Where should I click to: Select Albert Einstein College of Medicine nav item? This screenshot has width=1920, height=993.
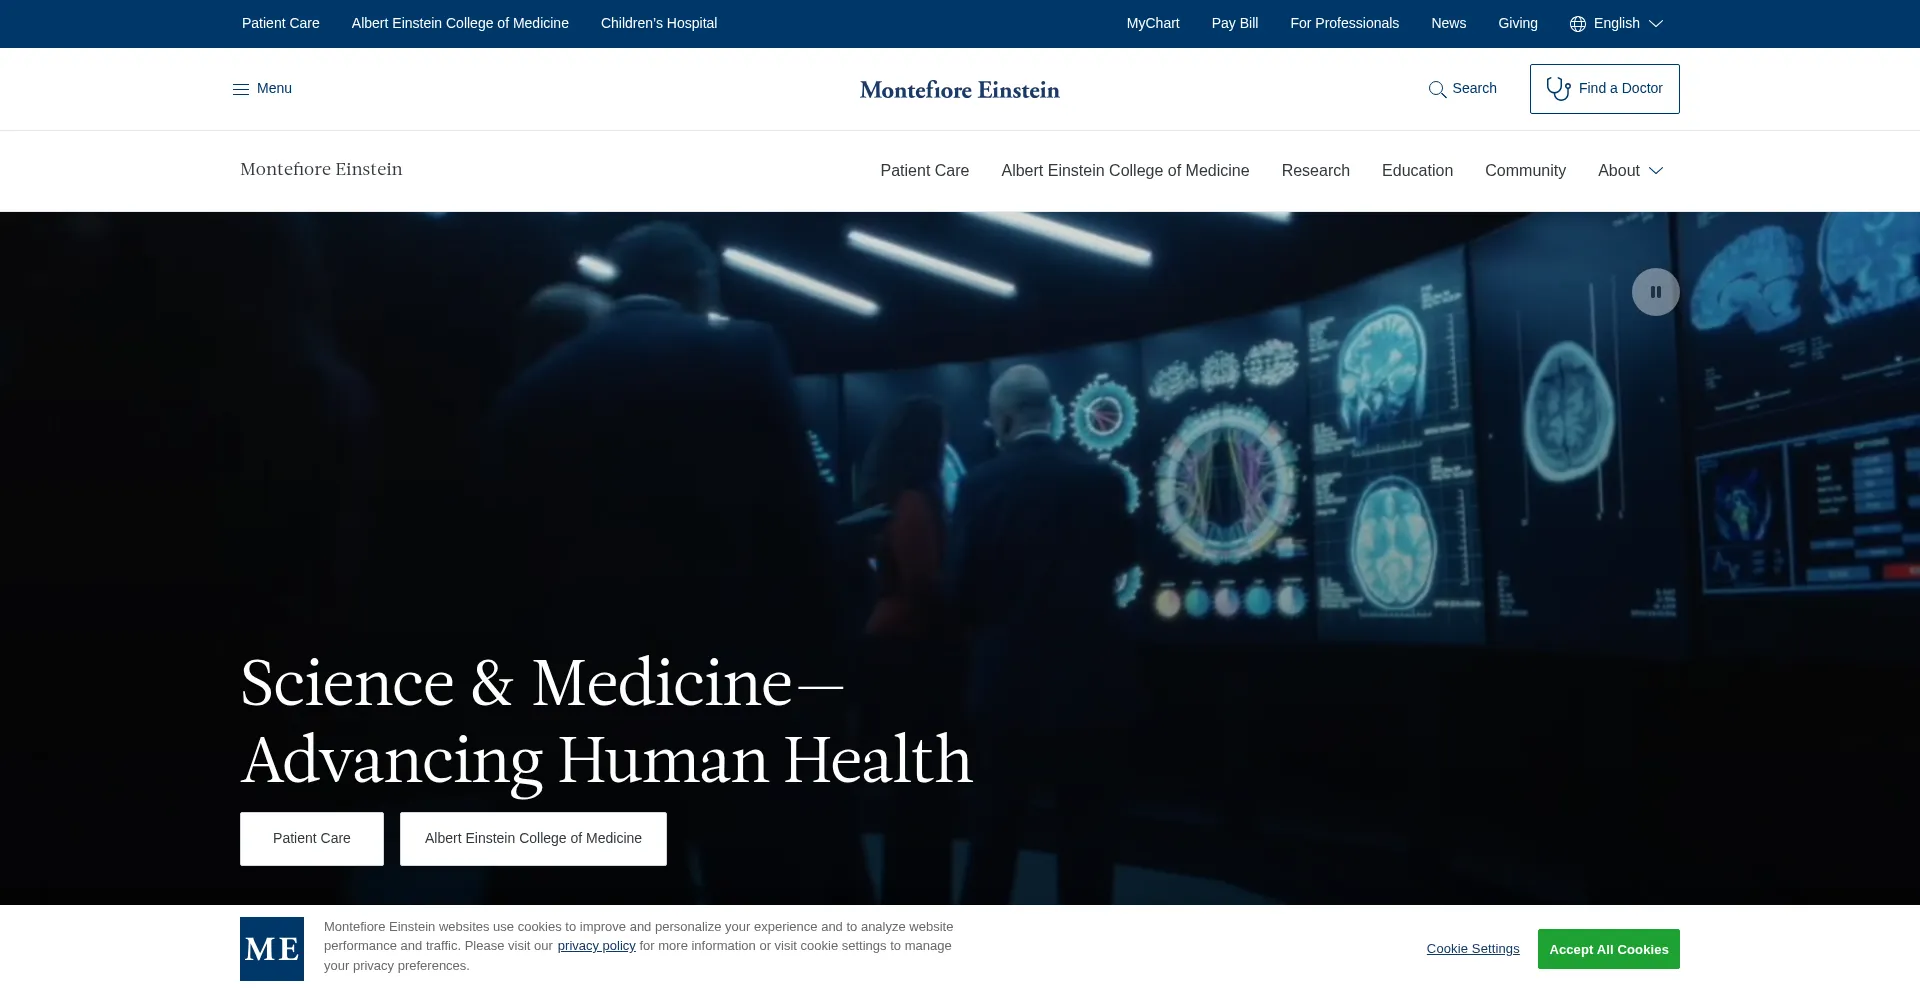(1126, 171)
